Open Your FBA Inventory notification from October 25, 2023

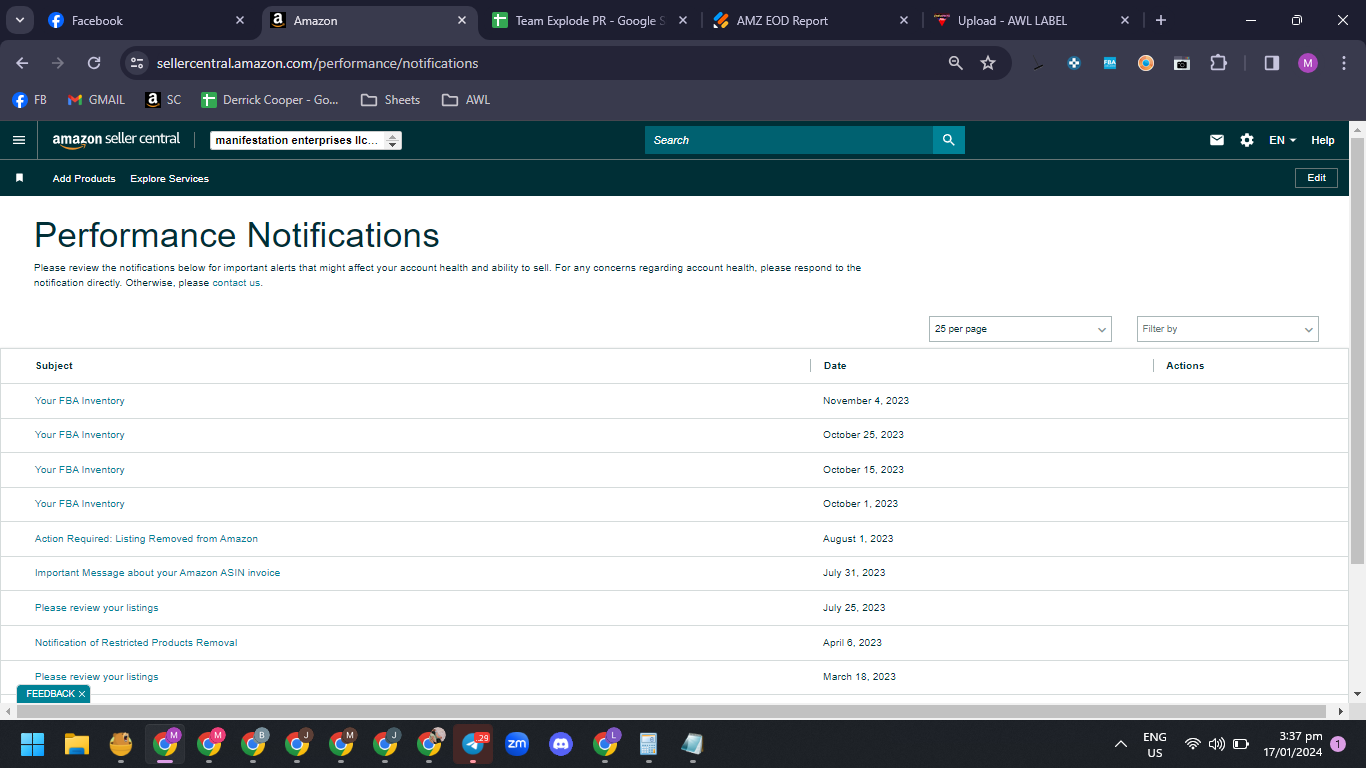click(80, 435)
